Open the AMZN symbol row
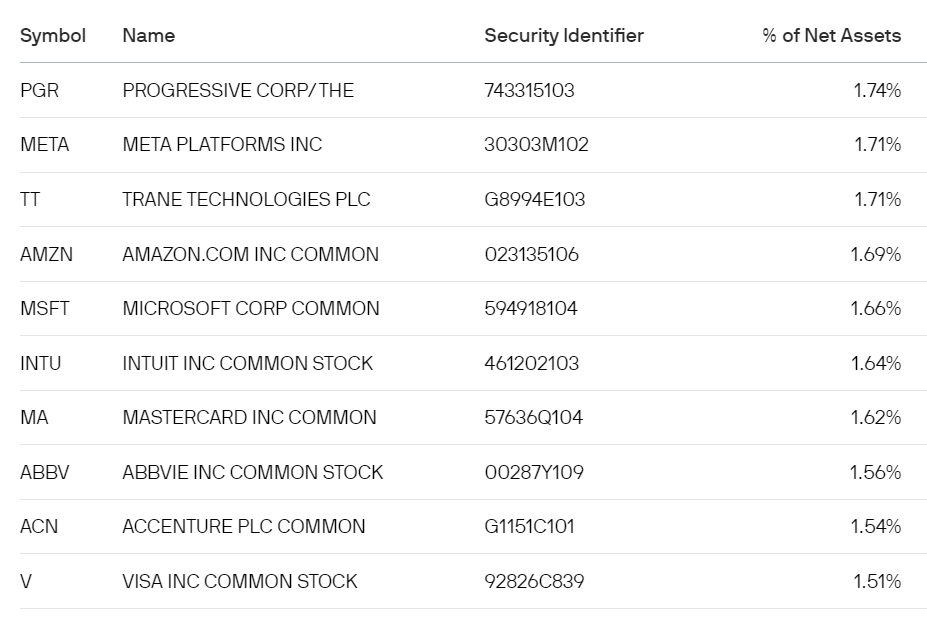This screenshot has width=927, height=618. [x=46, y=254]
